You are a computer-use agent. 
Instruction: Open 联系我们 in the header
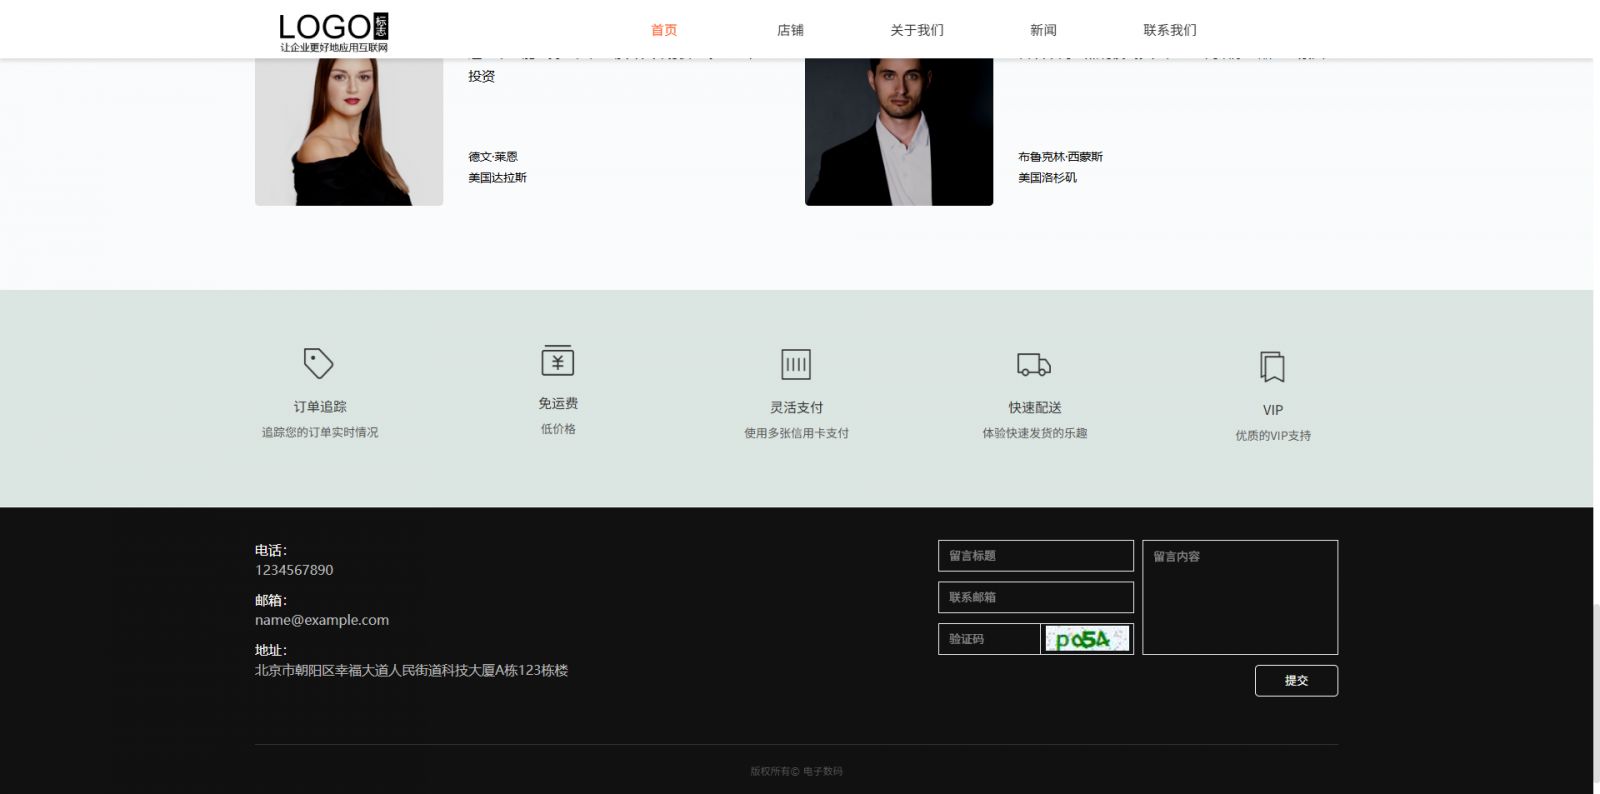1170,30
